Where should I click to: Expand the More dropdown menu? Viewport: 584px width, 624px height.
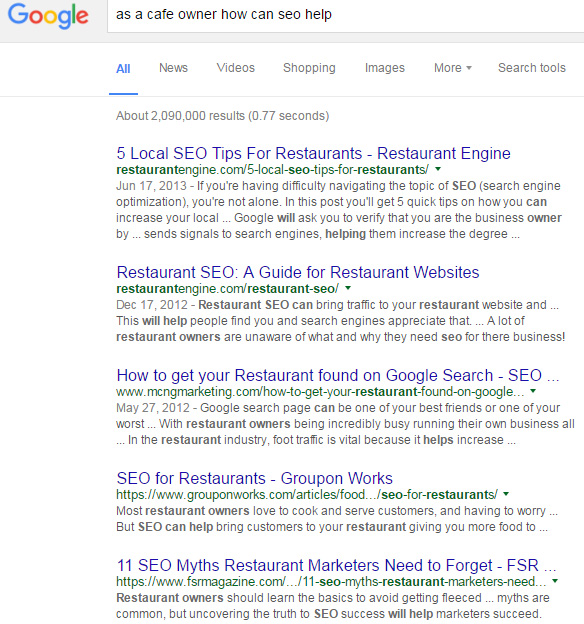tap(453, 68)
